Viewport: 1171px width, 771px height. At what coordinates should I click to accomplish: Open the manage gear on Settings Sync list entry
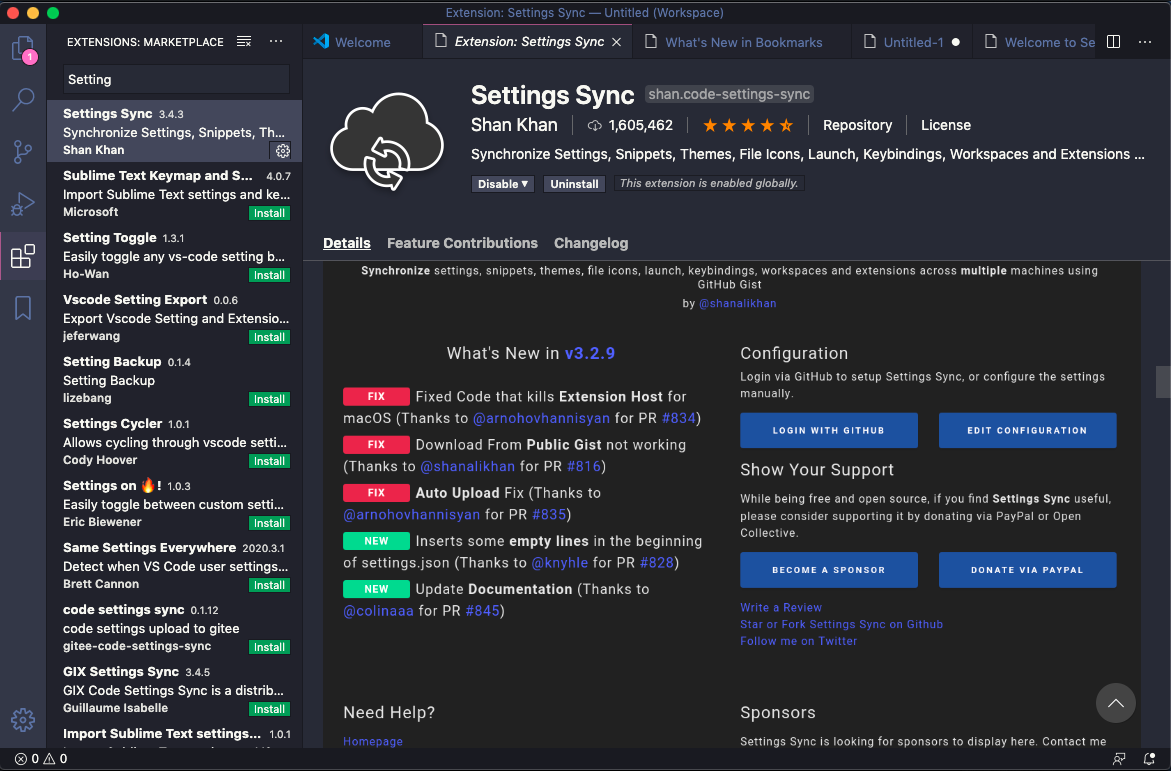(282, 151)
